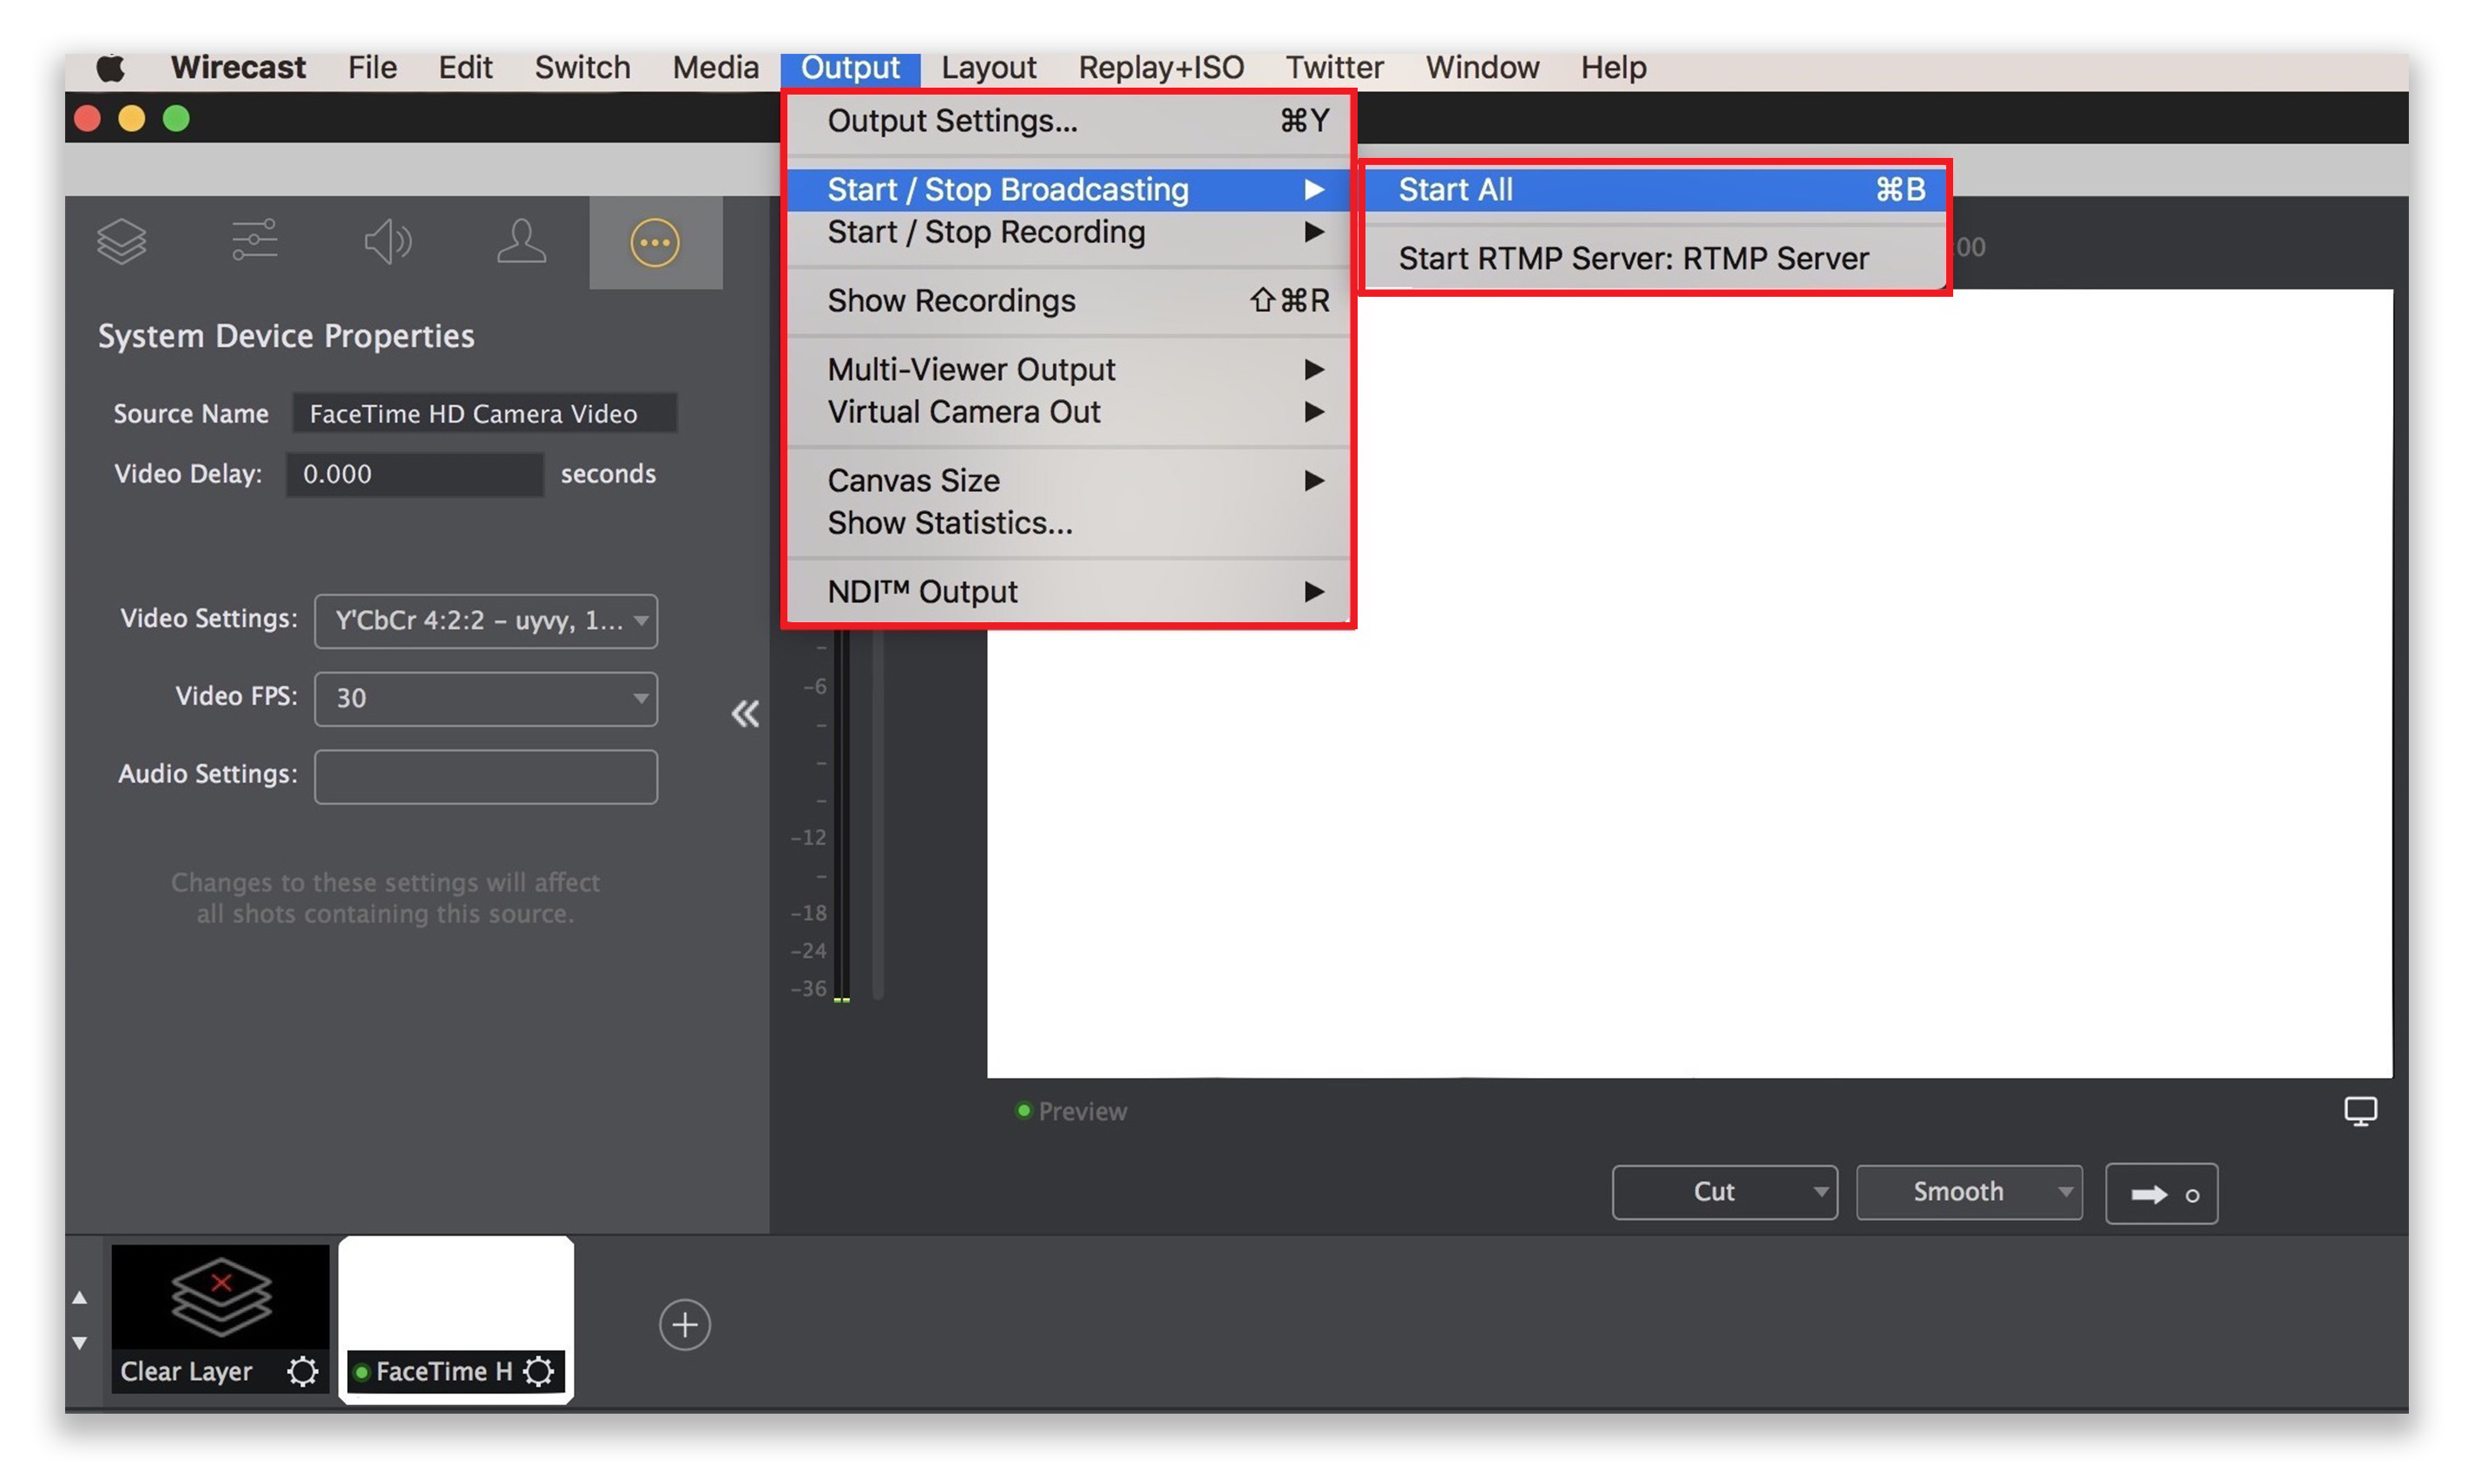Collapse the properties panel with double chevron
The width and height of the screenshot is (2474, 1484).
click(745, 713)
